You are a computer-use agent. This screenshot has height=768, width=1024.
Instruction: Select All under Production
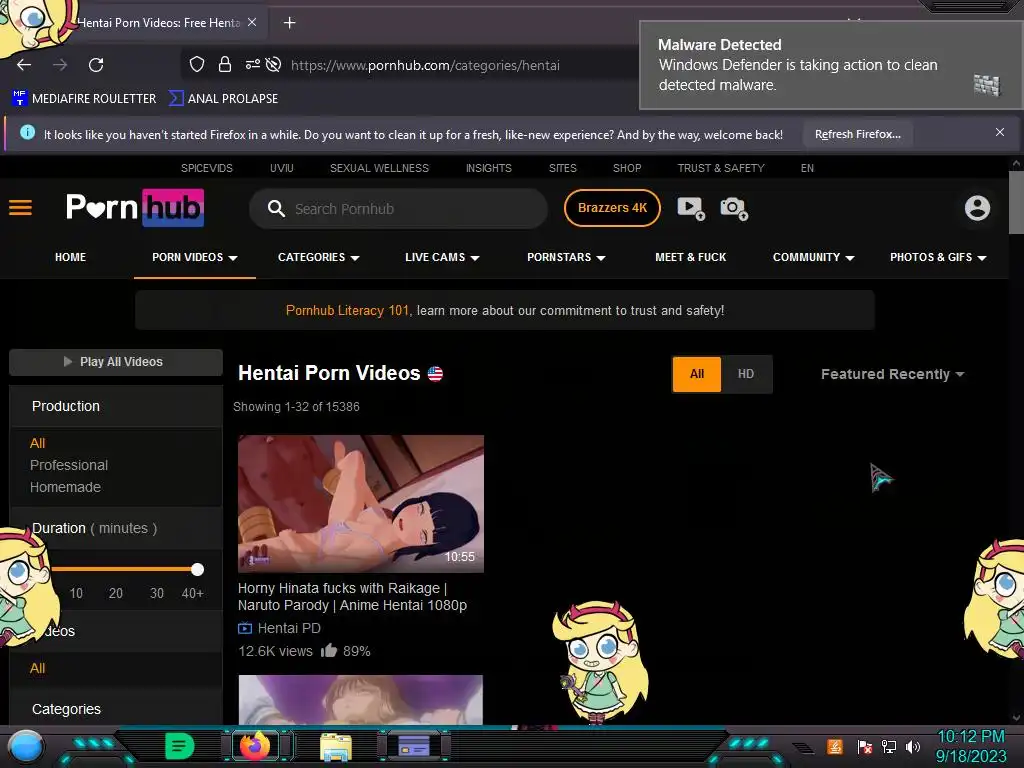pyautogui.click(x=37, y=443)
